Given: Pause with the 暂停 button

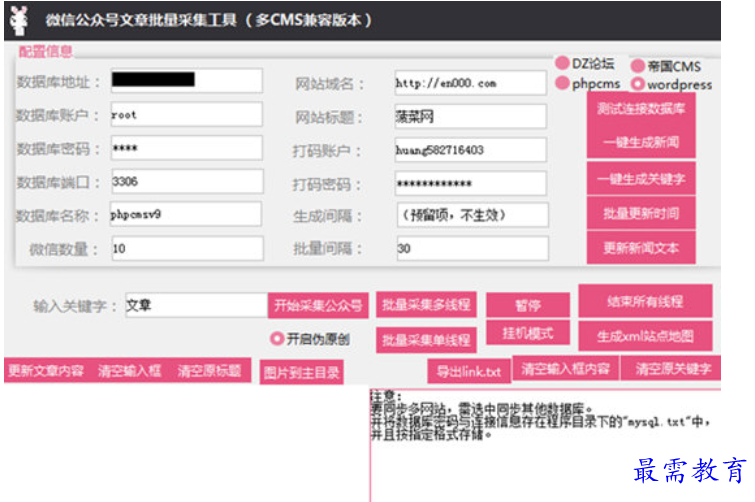Looking at the screenshot, I should (528, 305).
